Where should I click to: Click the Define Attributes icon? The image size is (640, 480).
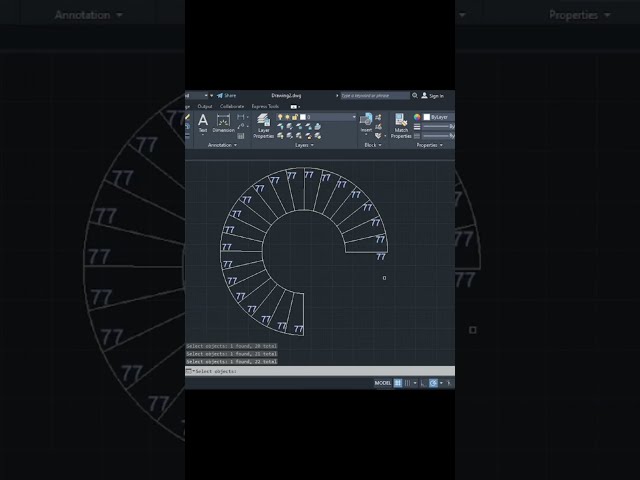pos(378,136)
